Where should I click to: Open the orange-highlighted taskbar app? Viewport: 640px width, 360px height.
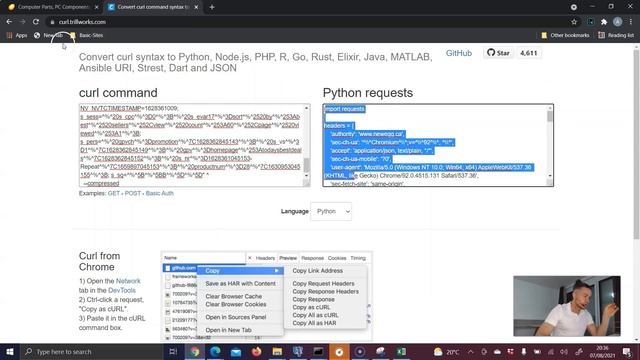339,351
